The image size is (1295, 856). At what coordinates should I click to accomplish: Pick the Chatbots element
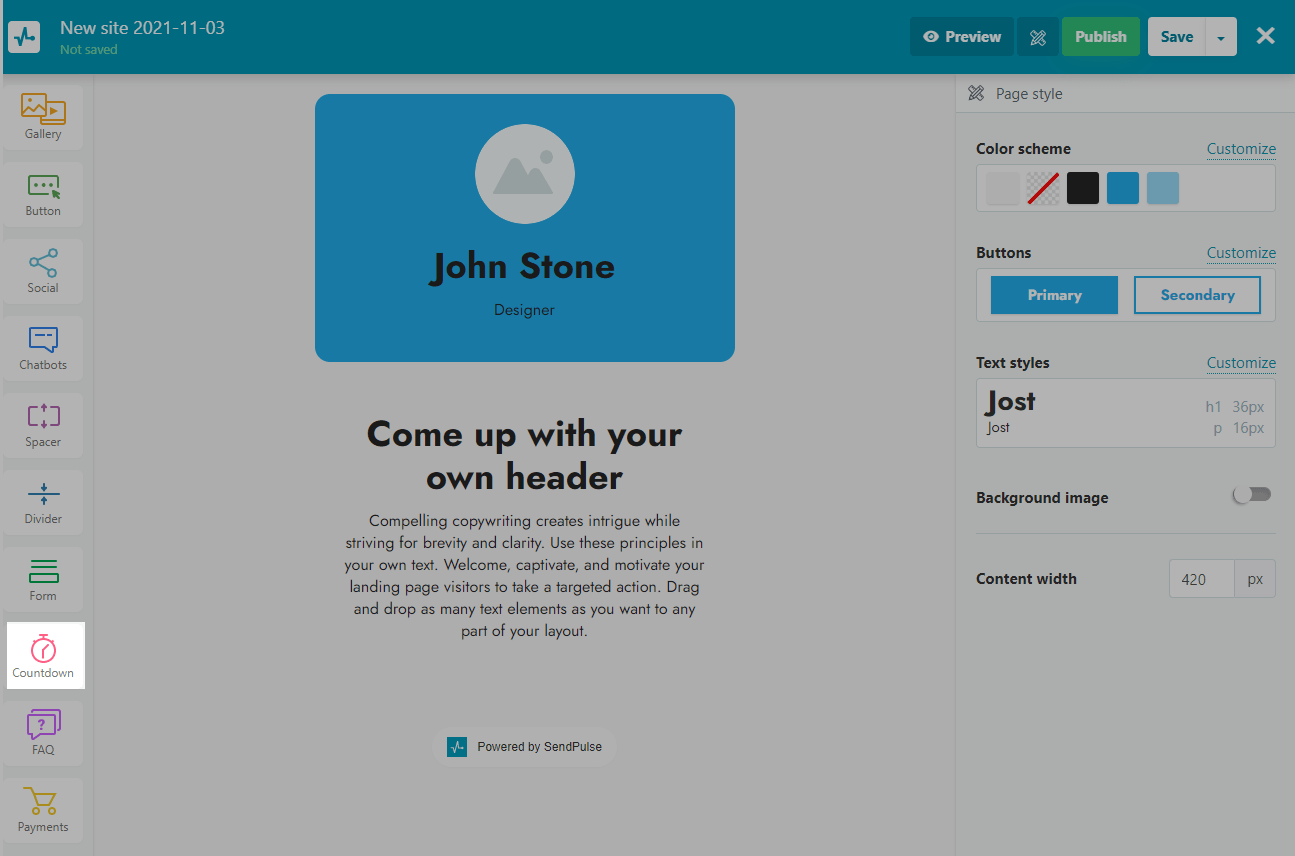[43, 348]
